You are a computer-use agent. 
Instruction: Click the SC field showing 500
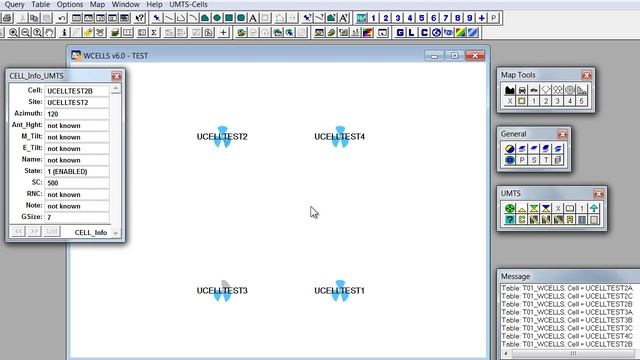pyautogui.click(x=77, y=183)
